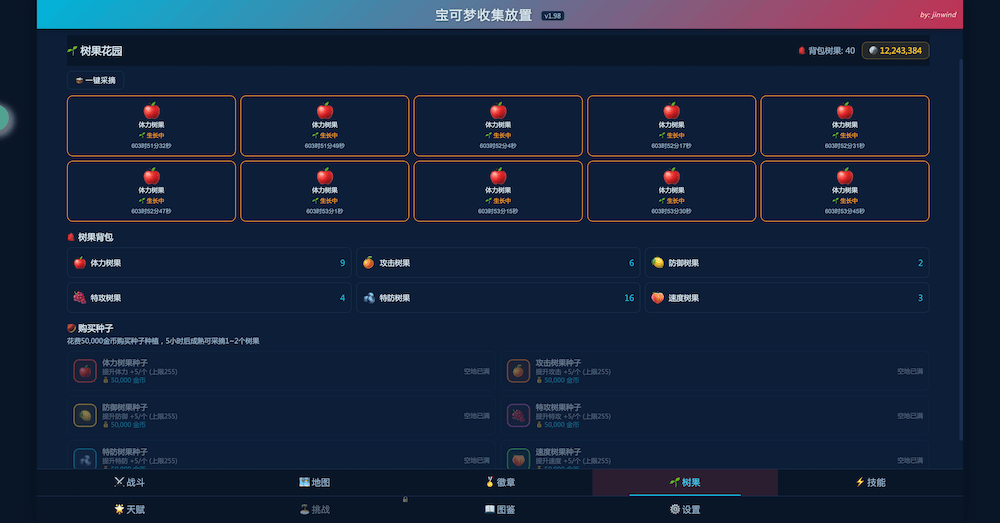Click the blueberry icon of 特防树果 in backpack
Viewport: 1000px width, 523px height.
point(369,298)
